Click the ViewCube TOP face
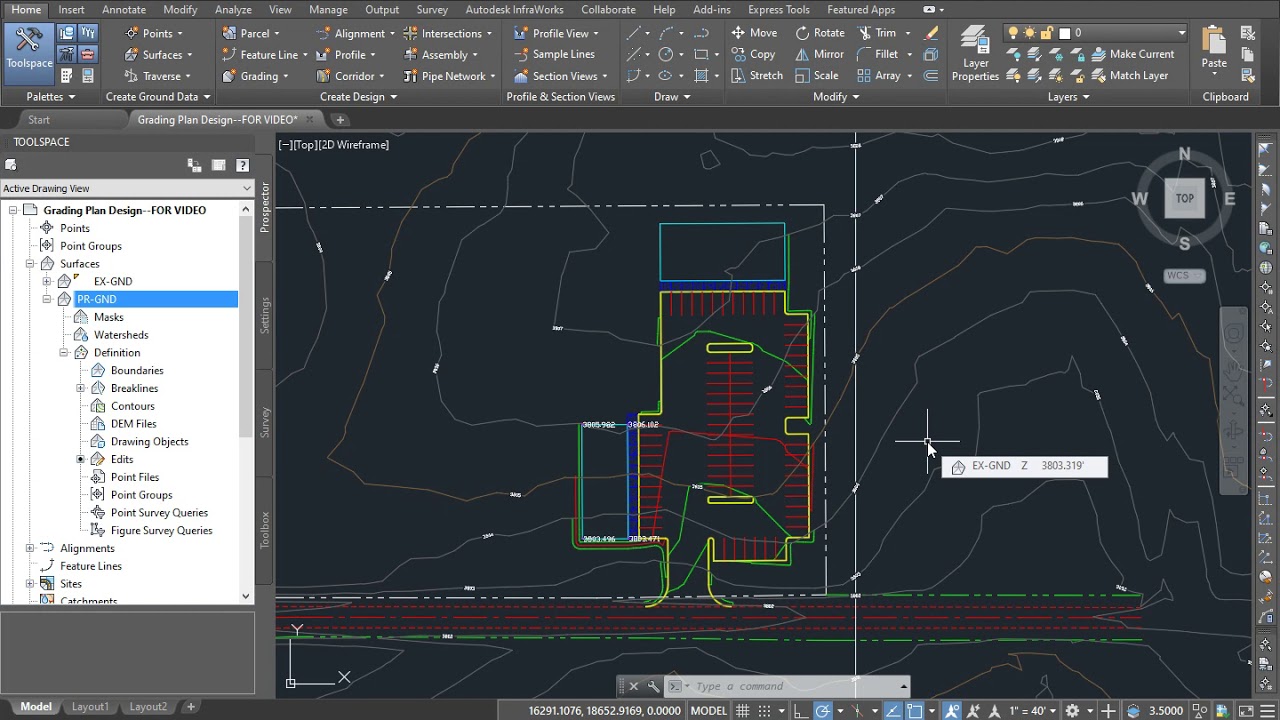Screen dimensions: 1280x720 tap(1185, 198)
